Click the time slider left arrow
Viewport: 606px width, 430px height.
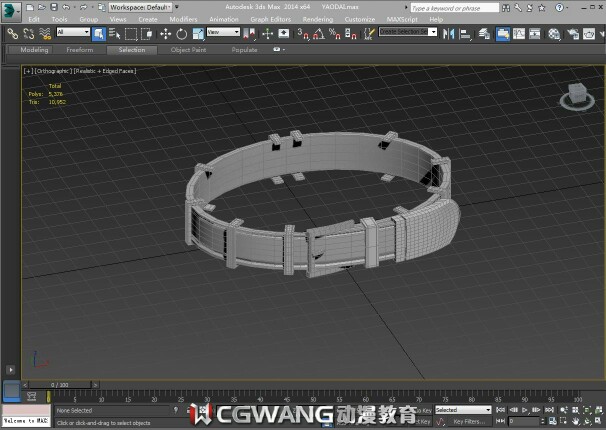(25, 385)
